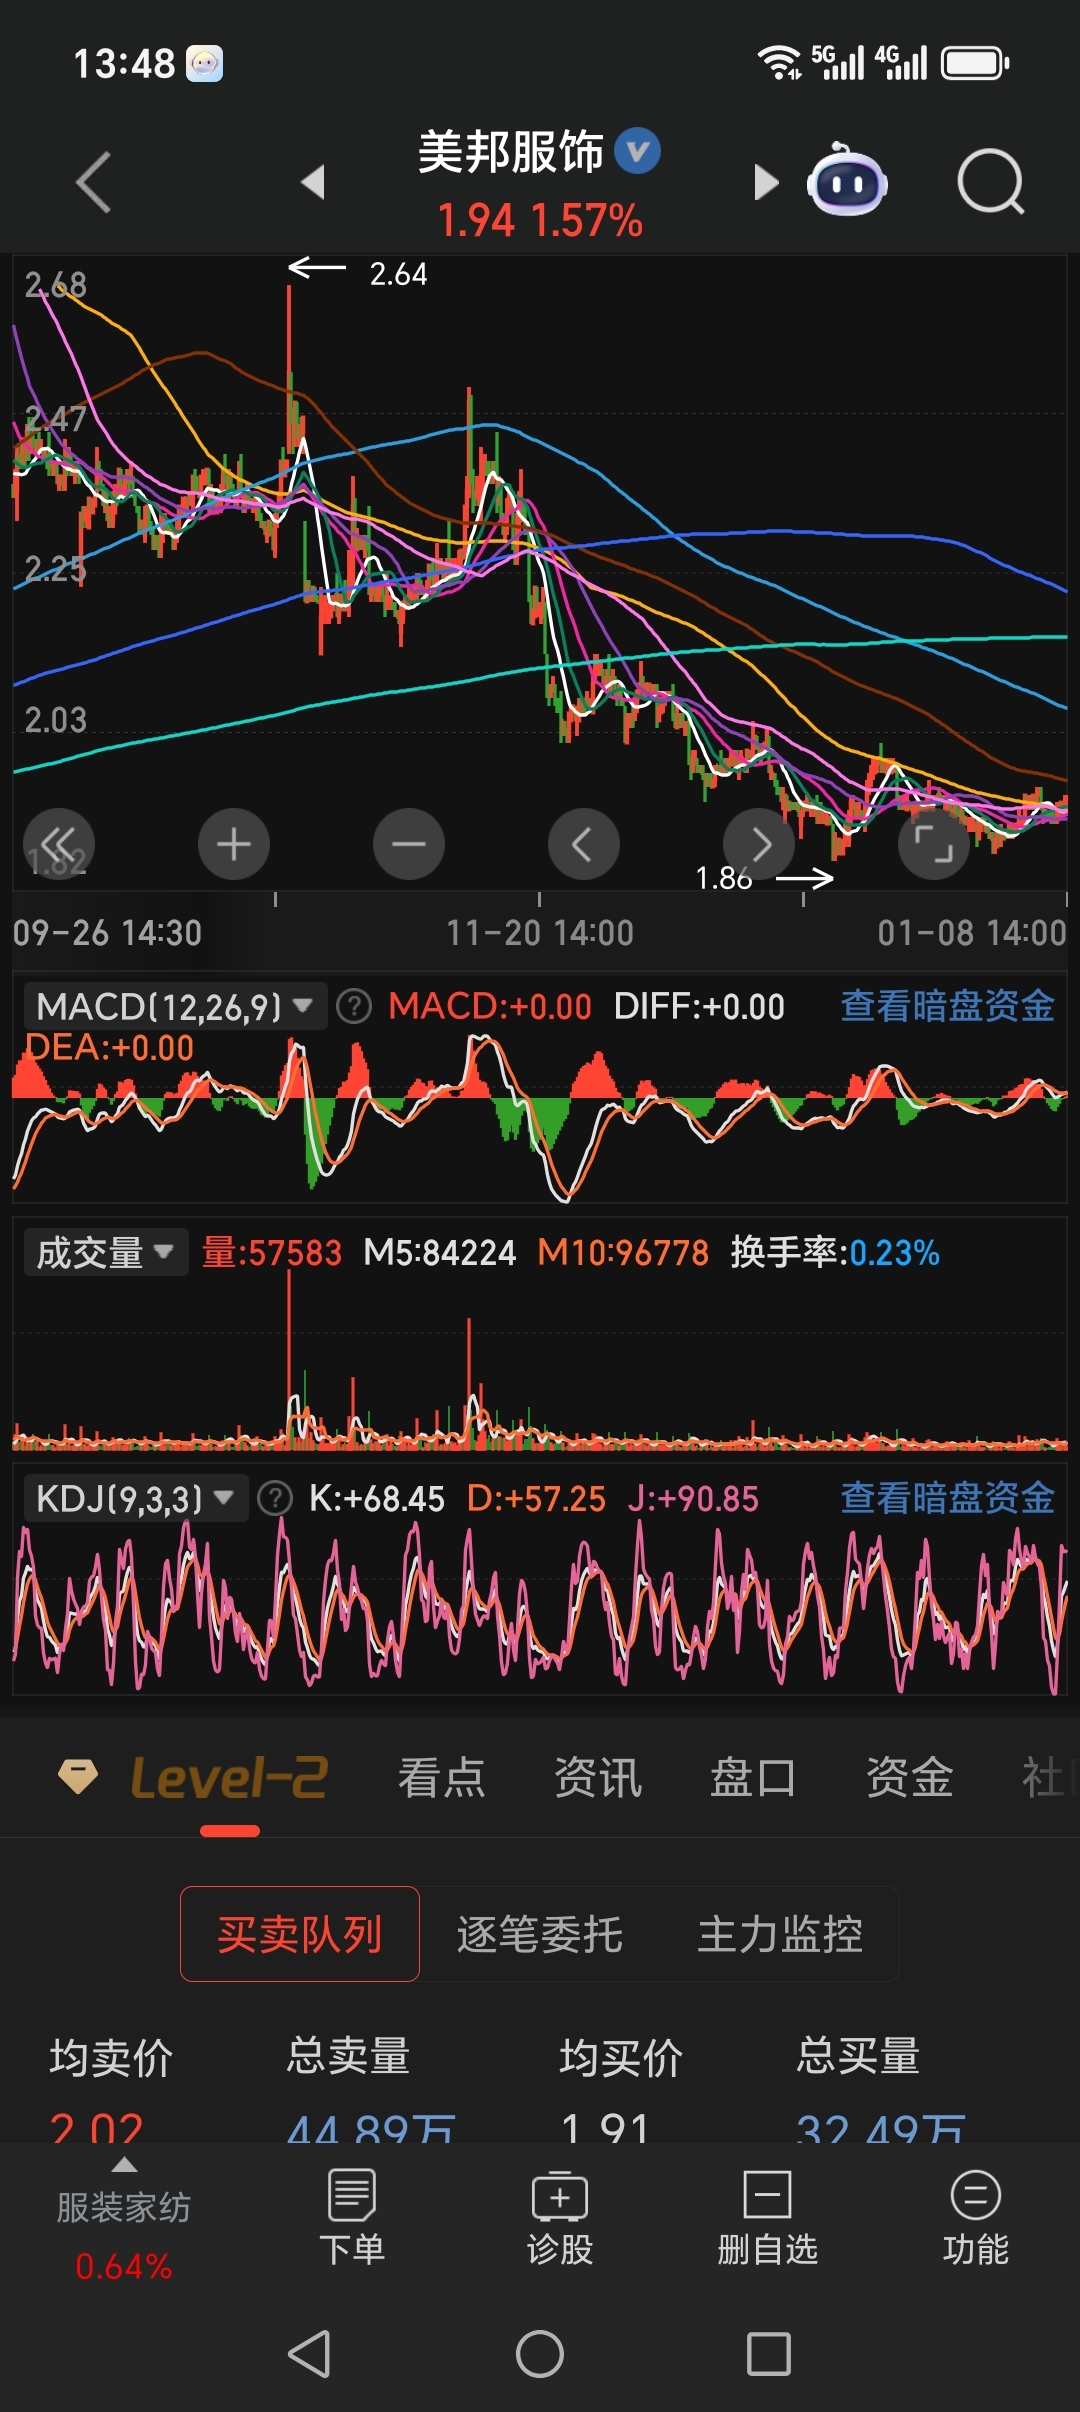This screenshot has height=2412, width=1080.
Task: Tap date label 01-08 14:00
Action: pos(972,933)
